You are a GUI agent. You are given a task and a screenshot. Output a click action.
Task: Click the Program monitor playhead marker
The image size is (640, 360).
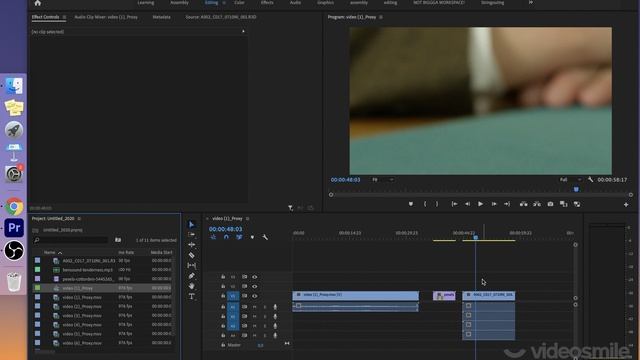(x=576, y=189)
